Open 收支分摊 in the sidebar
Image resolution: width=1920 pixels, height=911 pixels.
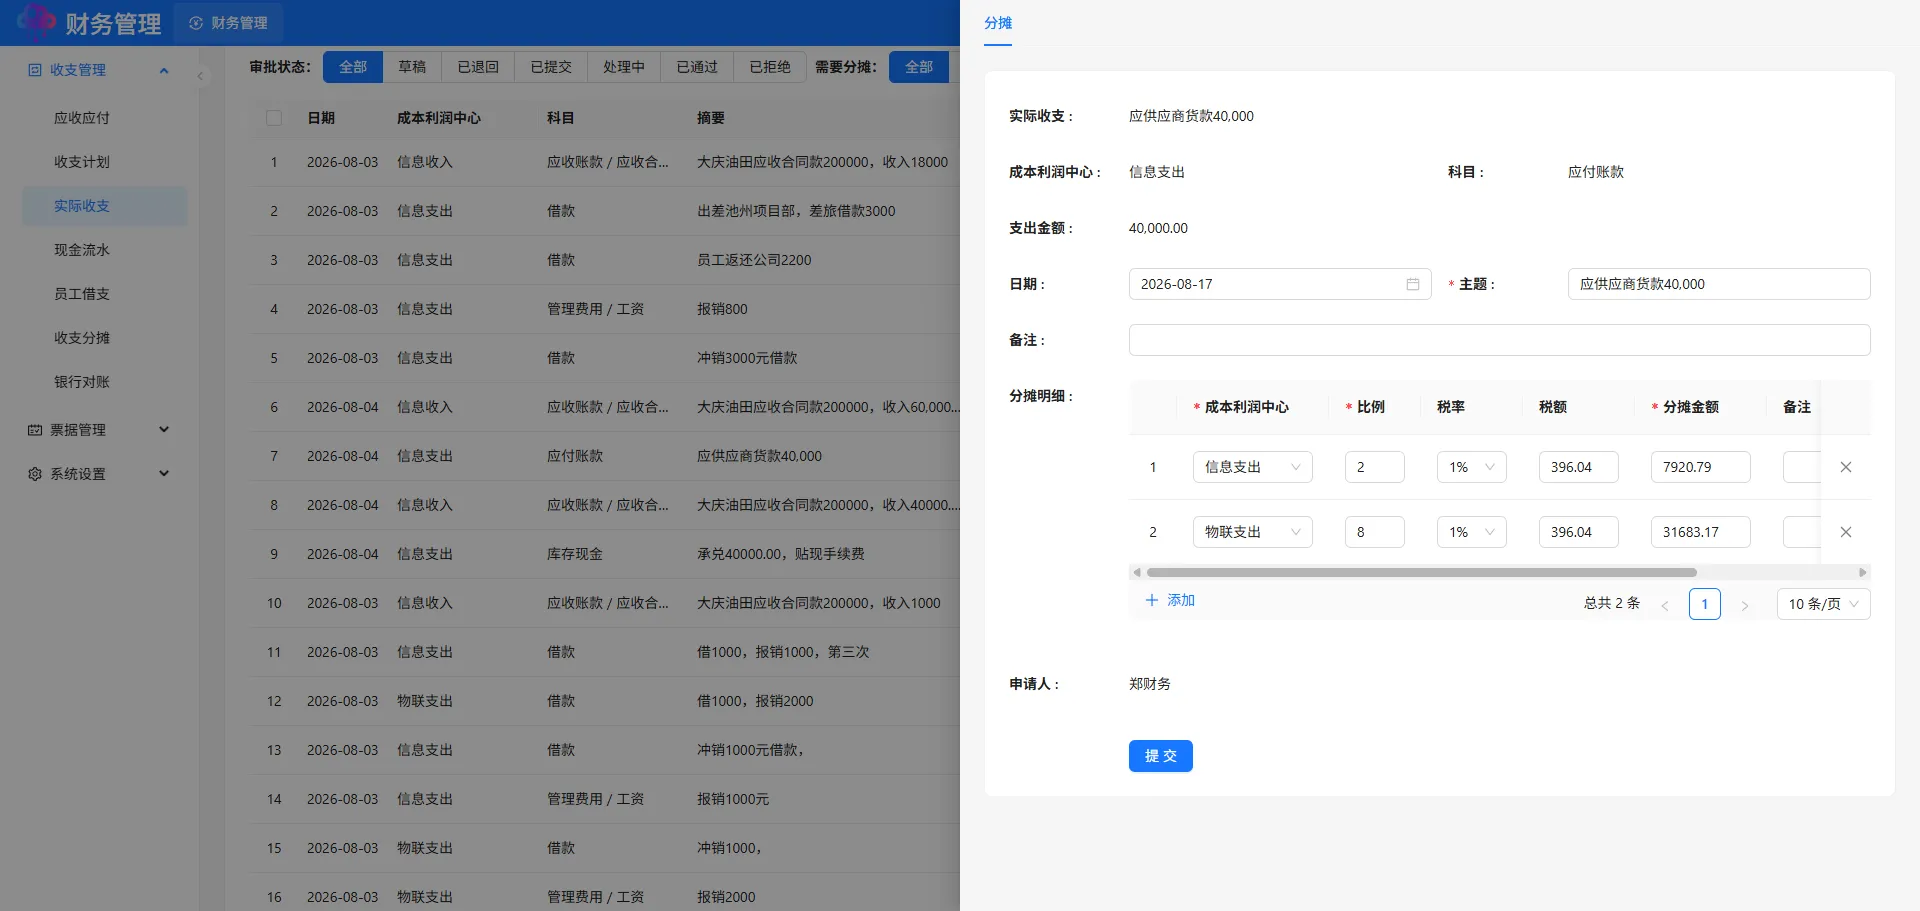pos(104,338)
